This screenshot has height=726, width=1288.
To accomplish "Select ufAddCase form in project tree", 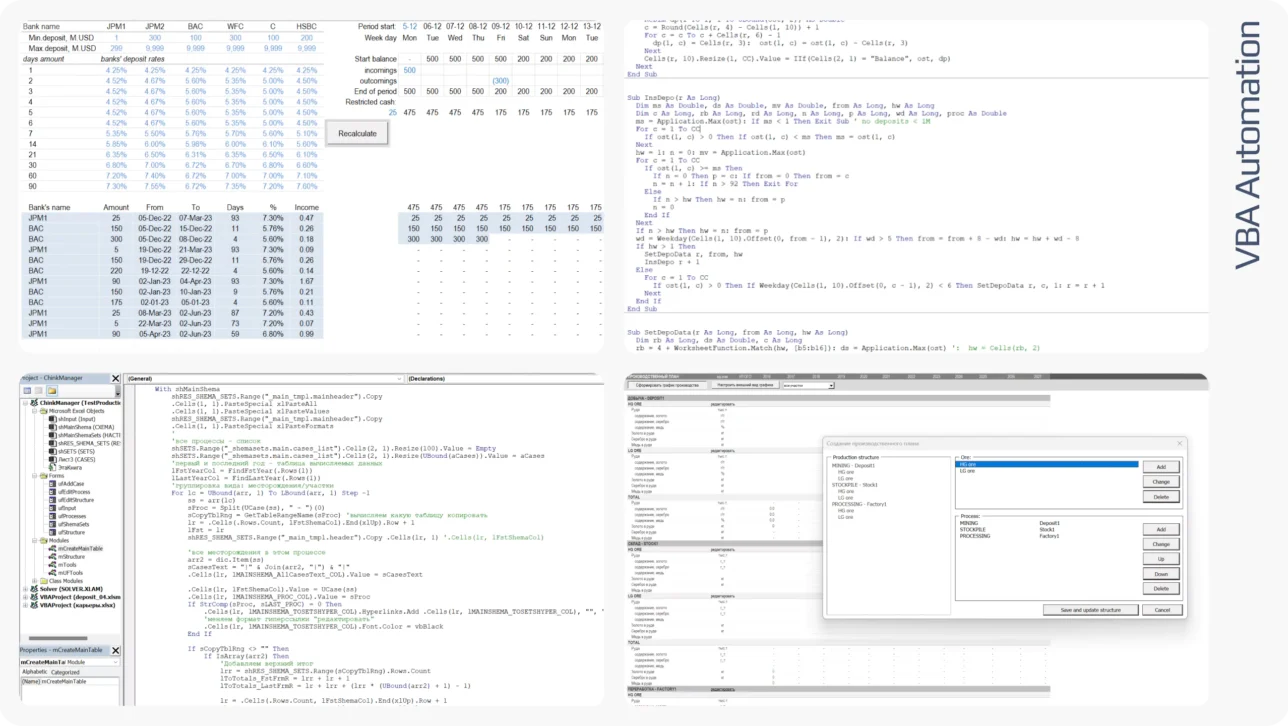I will click(x=70, y=483).
